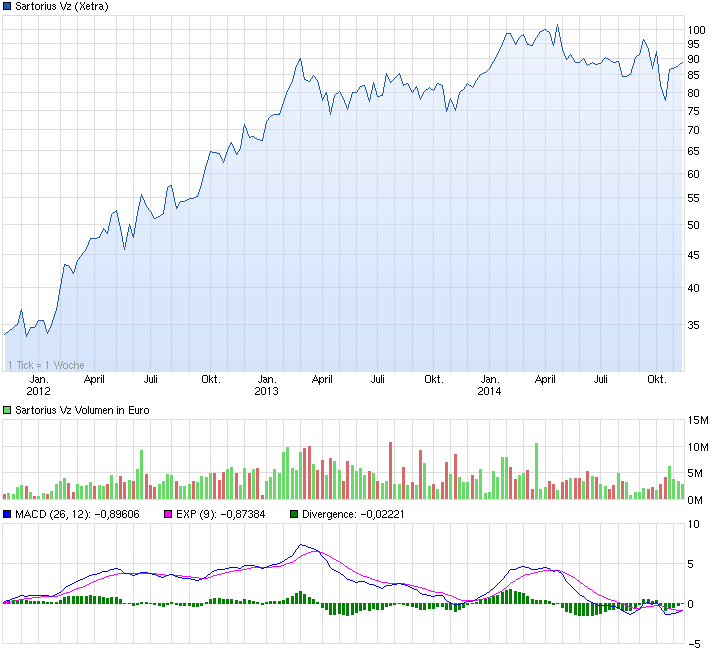This screenshot has height=652, width=726.
Task: Click the 'Jan. 2012' axis label
Action: pyautogui.click(x=38, y=385)
